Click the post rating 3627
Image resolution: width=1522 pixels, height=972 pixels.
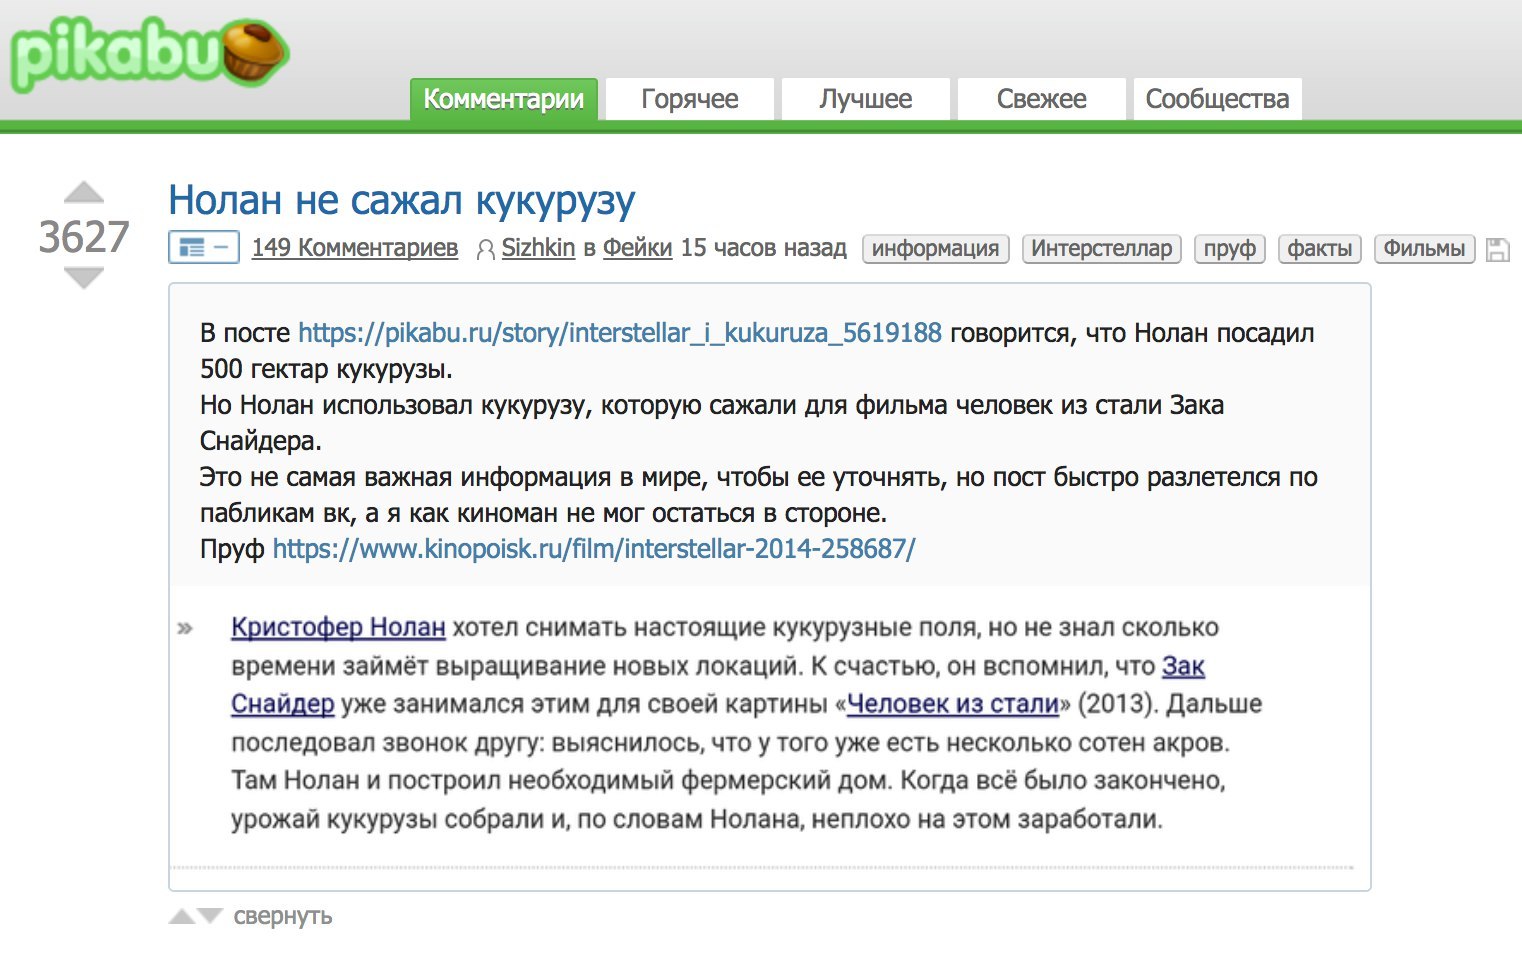tap(84, 237)
